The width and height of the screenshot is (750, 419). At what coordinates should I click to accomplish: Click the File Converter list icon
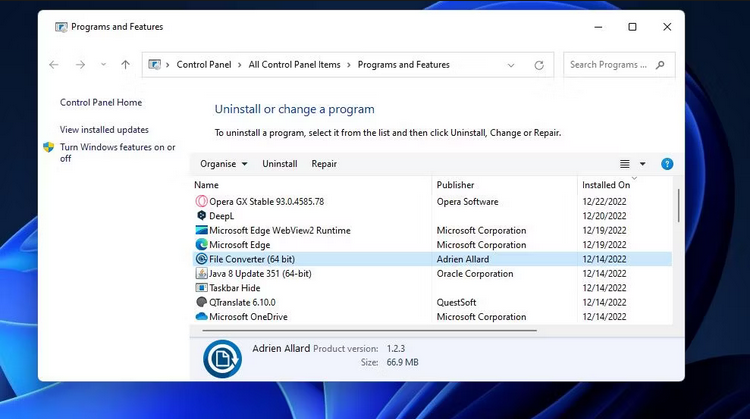click(x=202, y=259)
